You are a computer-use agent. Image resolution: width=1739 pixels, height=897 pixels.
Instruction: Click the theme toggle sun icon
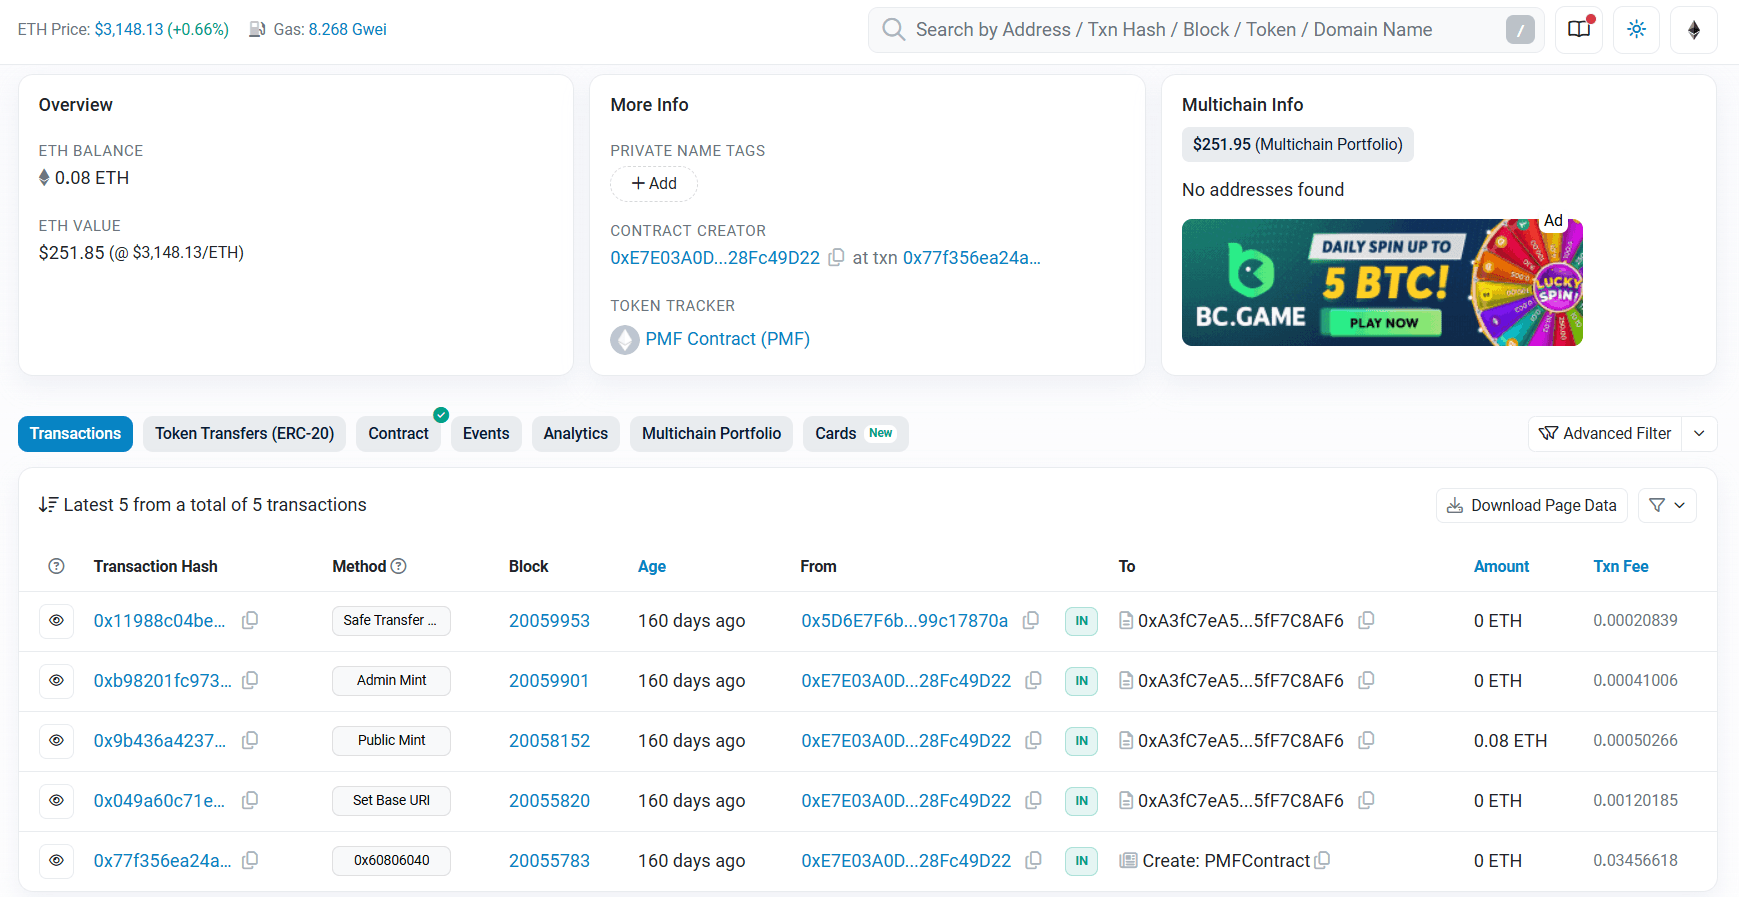pyautogui.click(x=1636, y=30)
